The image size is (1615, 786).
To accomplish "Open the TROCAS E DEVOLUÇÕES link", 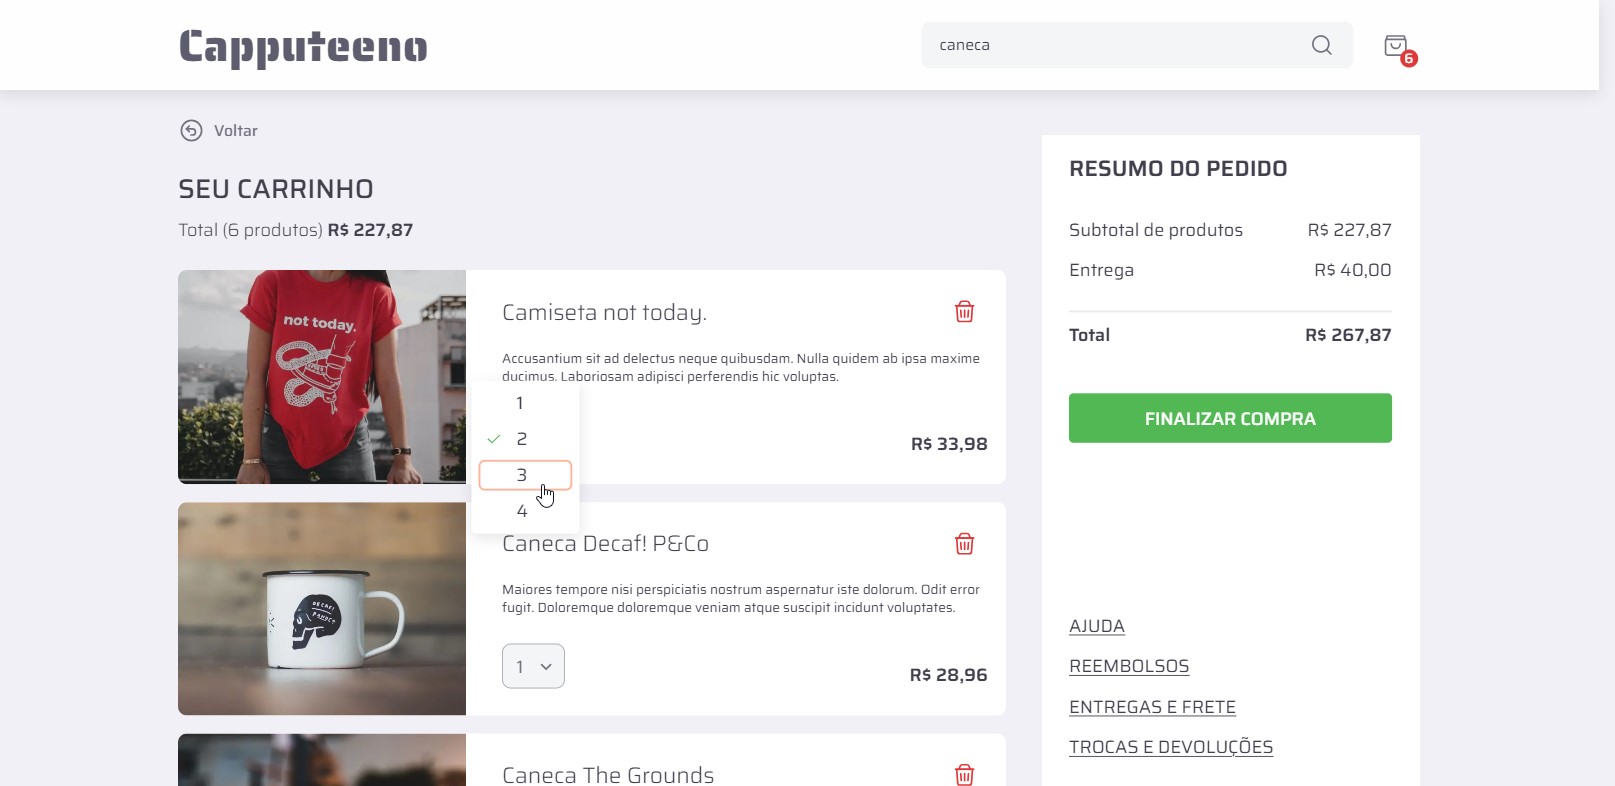I will coord(1171,747).
